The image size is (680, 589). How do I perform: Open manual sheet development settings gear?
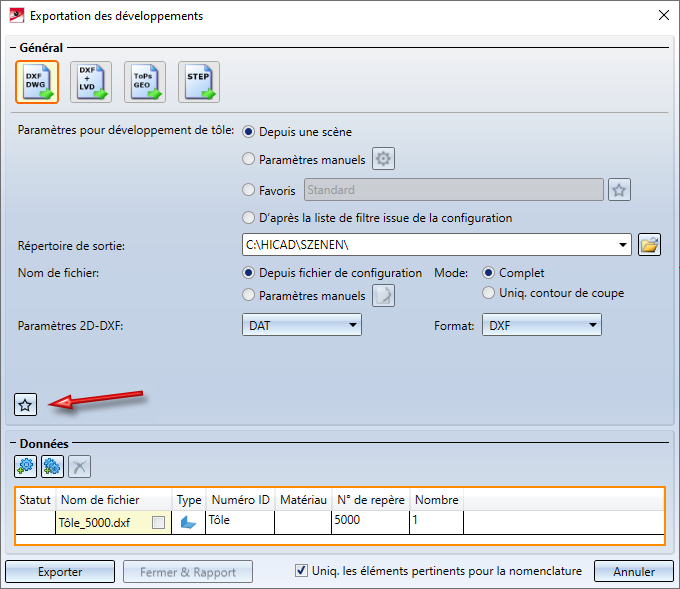tap(383, 159)
